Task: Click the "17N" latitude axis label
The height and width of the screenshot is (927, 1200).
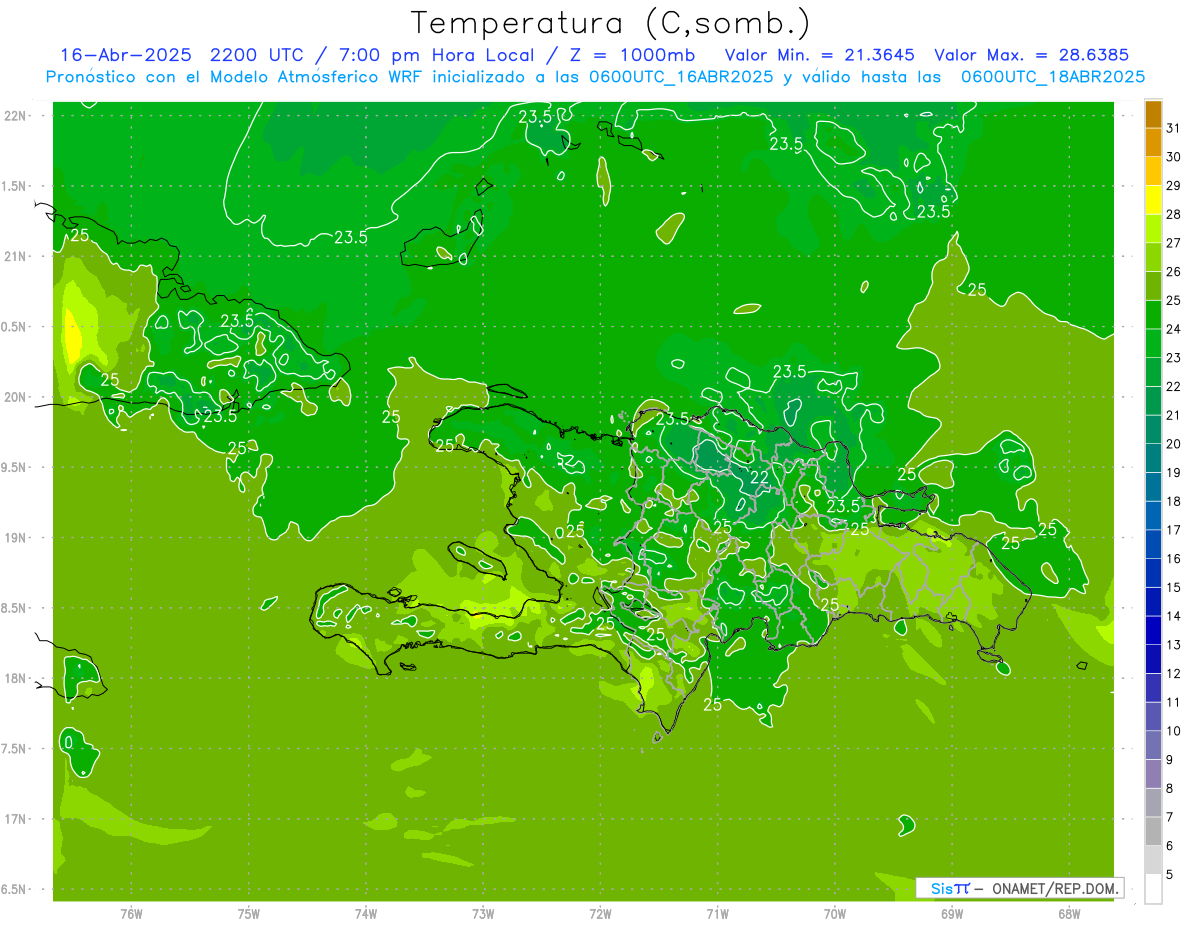Action: (x=14, y=819)
